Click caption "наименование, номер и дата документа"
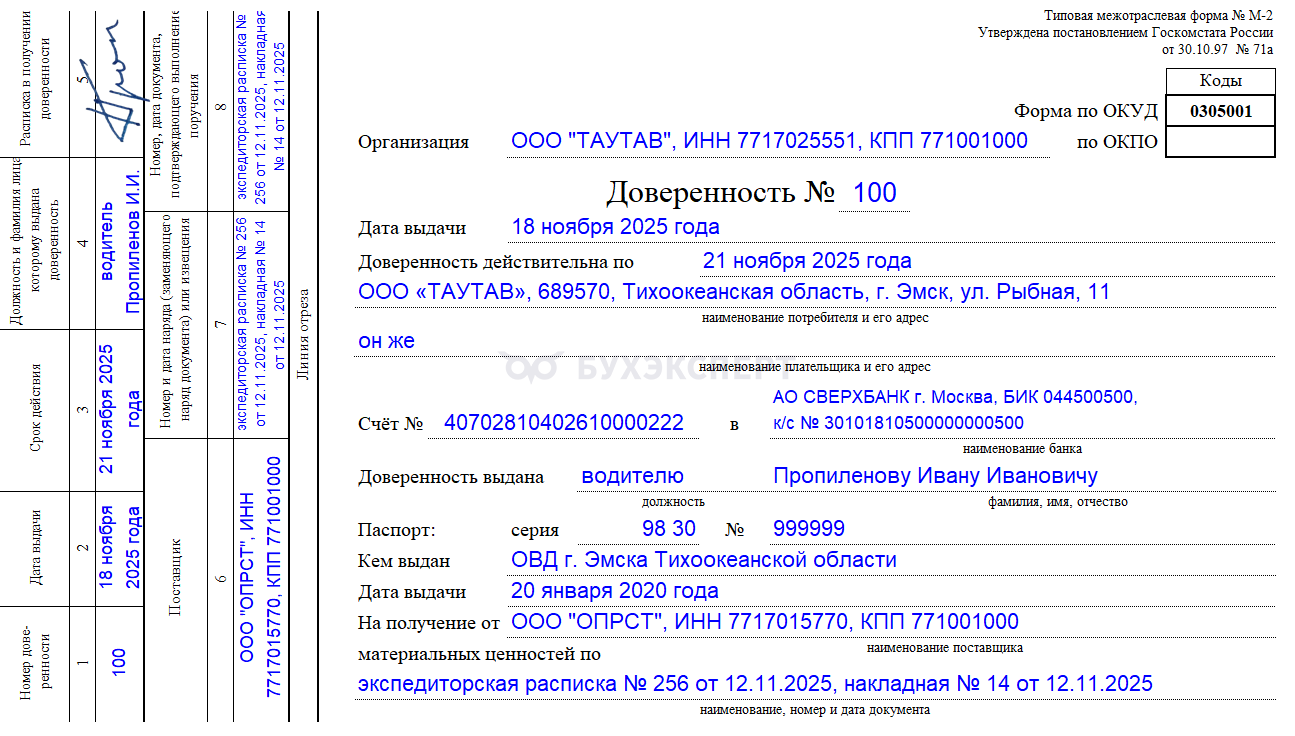The width and height of the screenshot is (1295, 736). [x=815, y=710]
